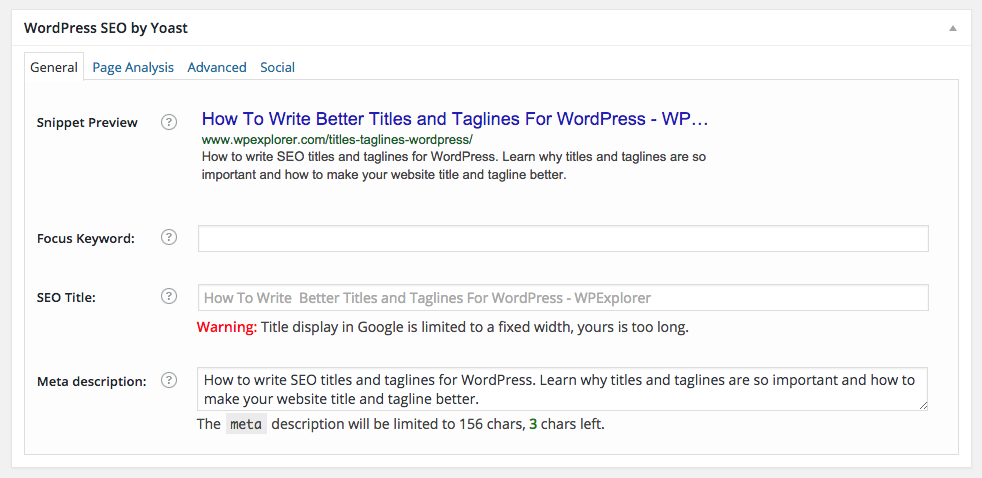Click the red Warning: label

click(x=227, y=327)
